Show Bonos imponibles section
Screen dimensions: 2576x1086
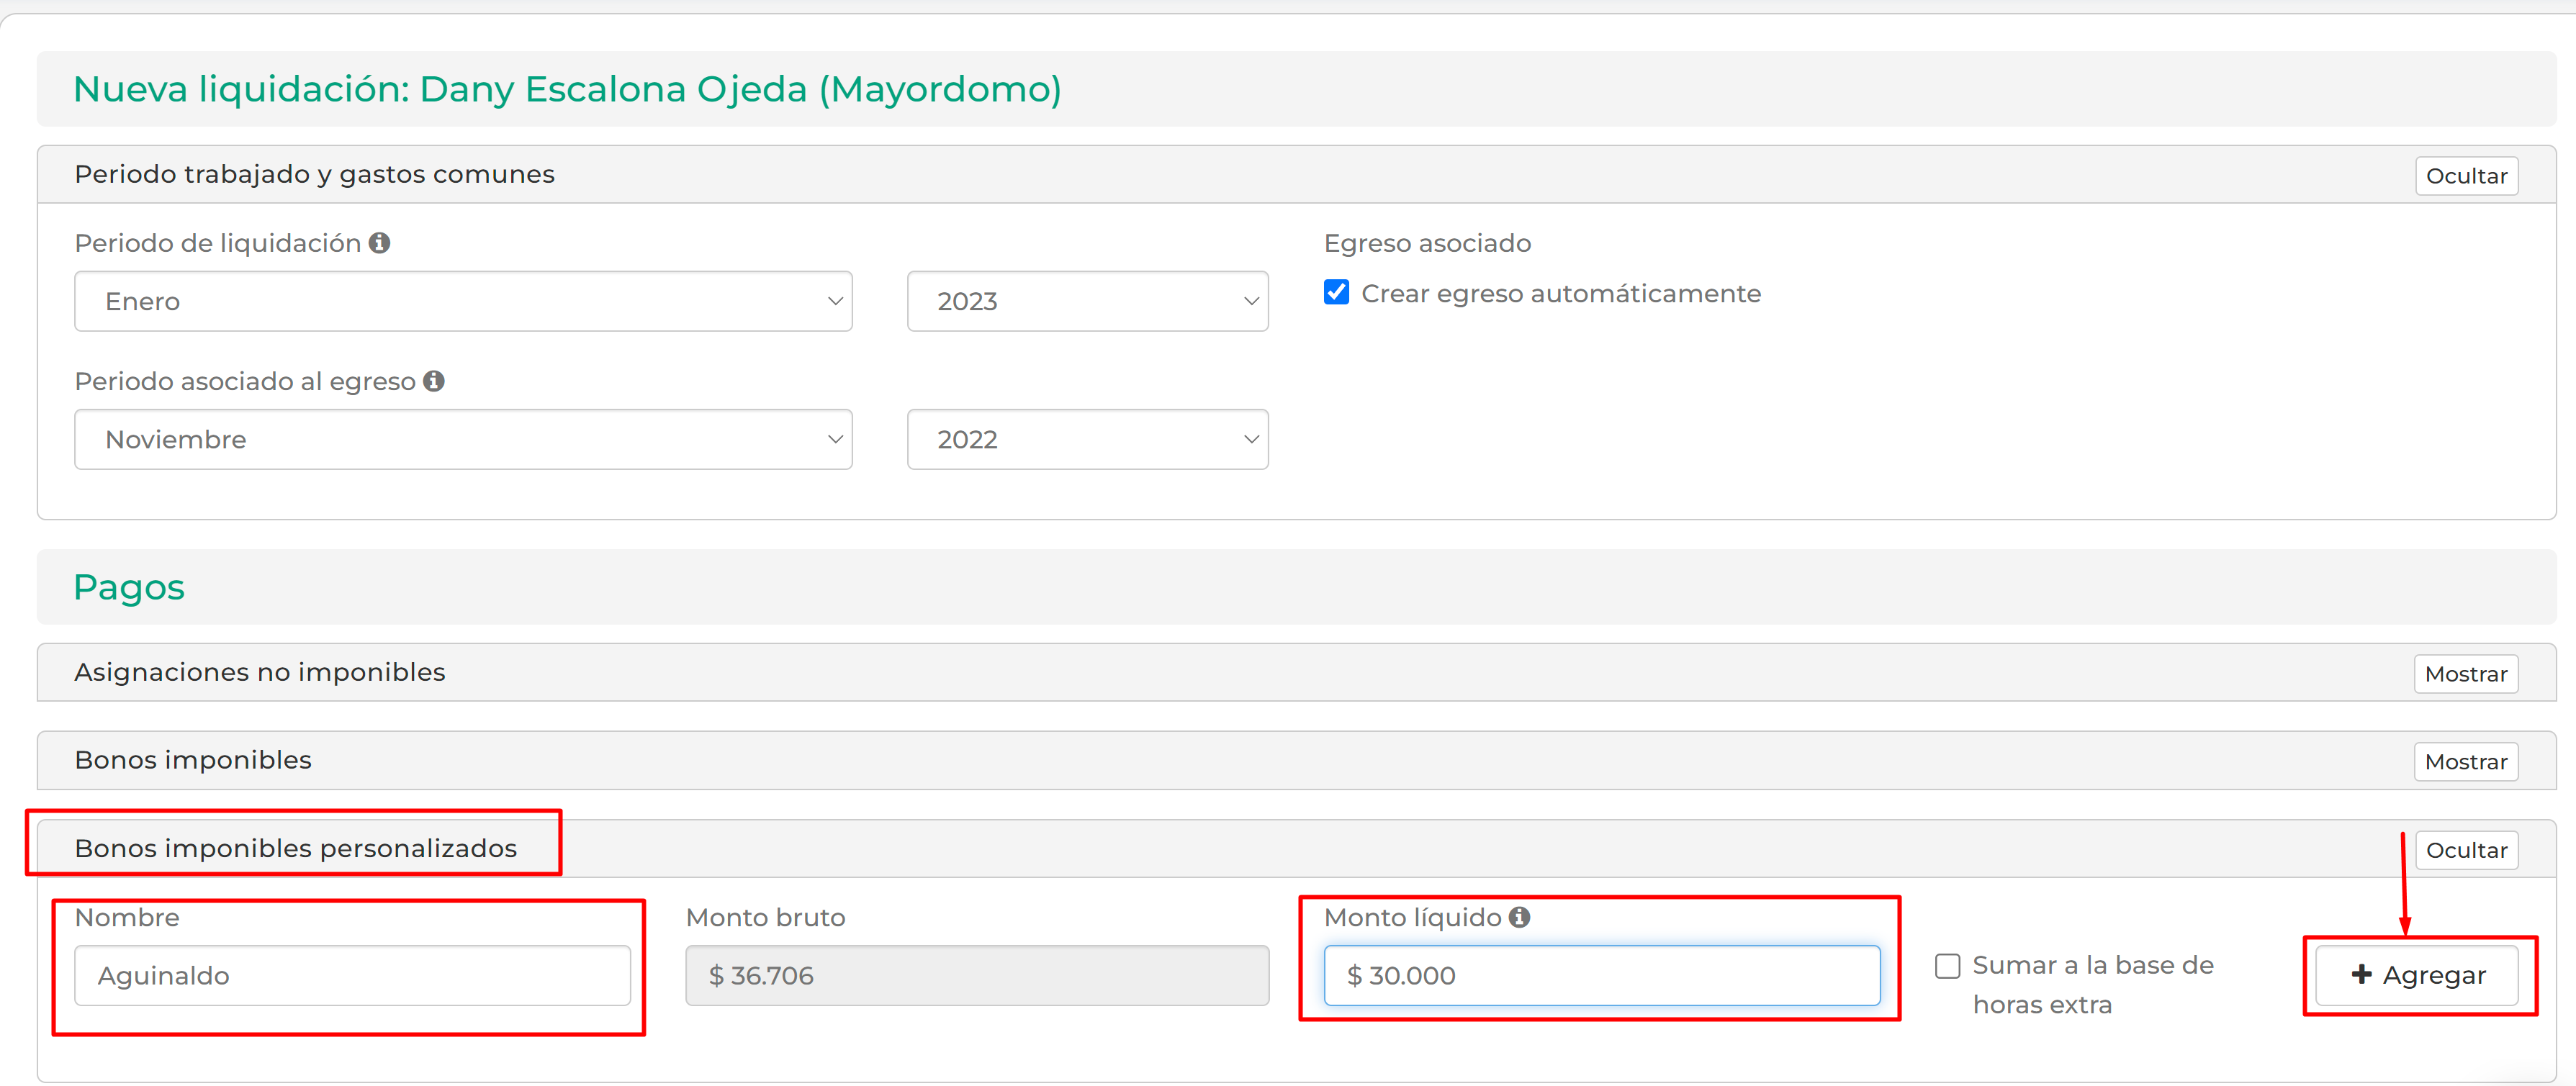(2466, 762)
